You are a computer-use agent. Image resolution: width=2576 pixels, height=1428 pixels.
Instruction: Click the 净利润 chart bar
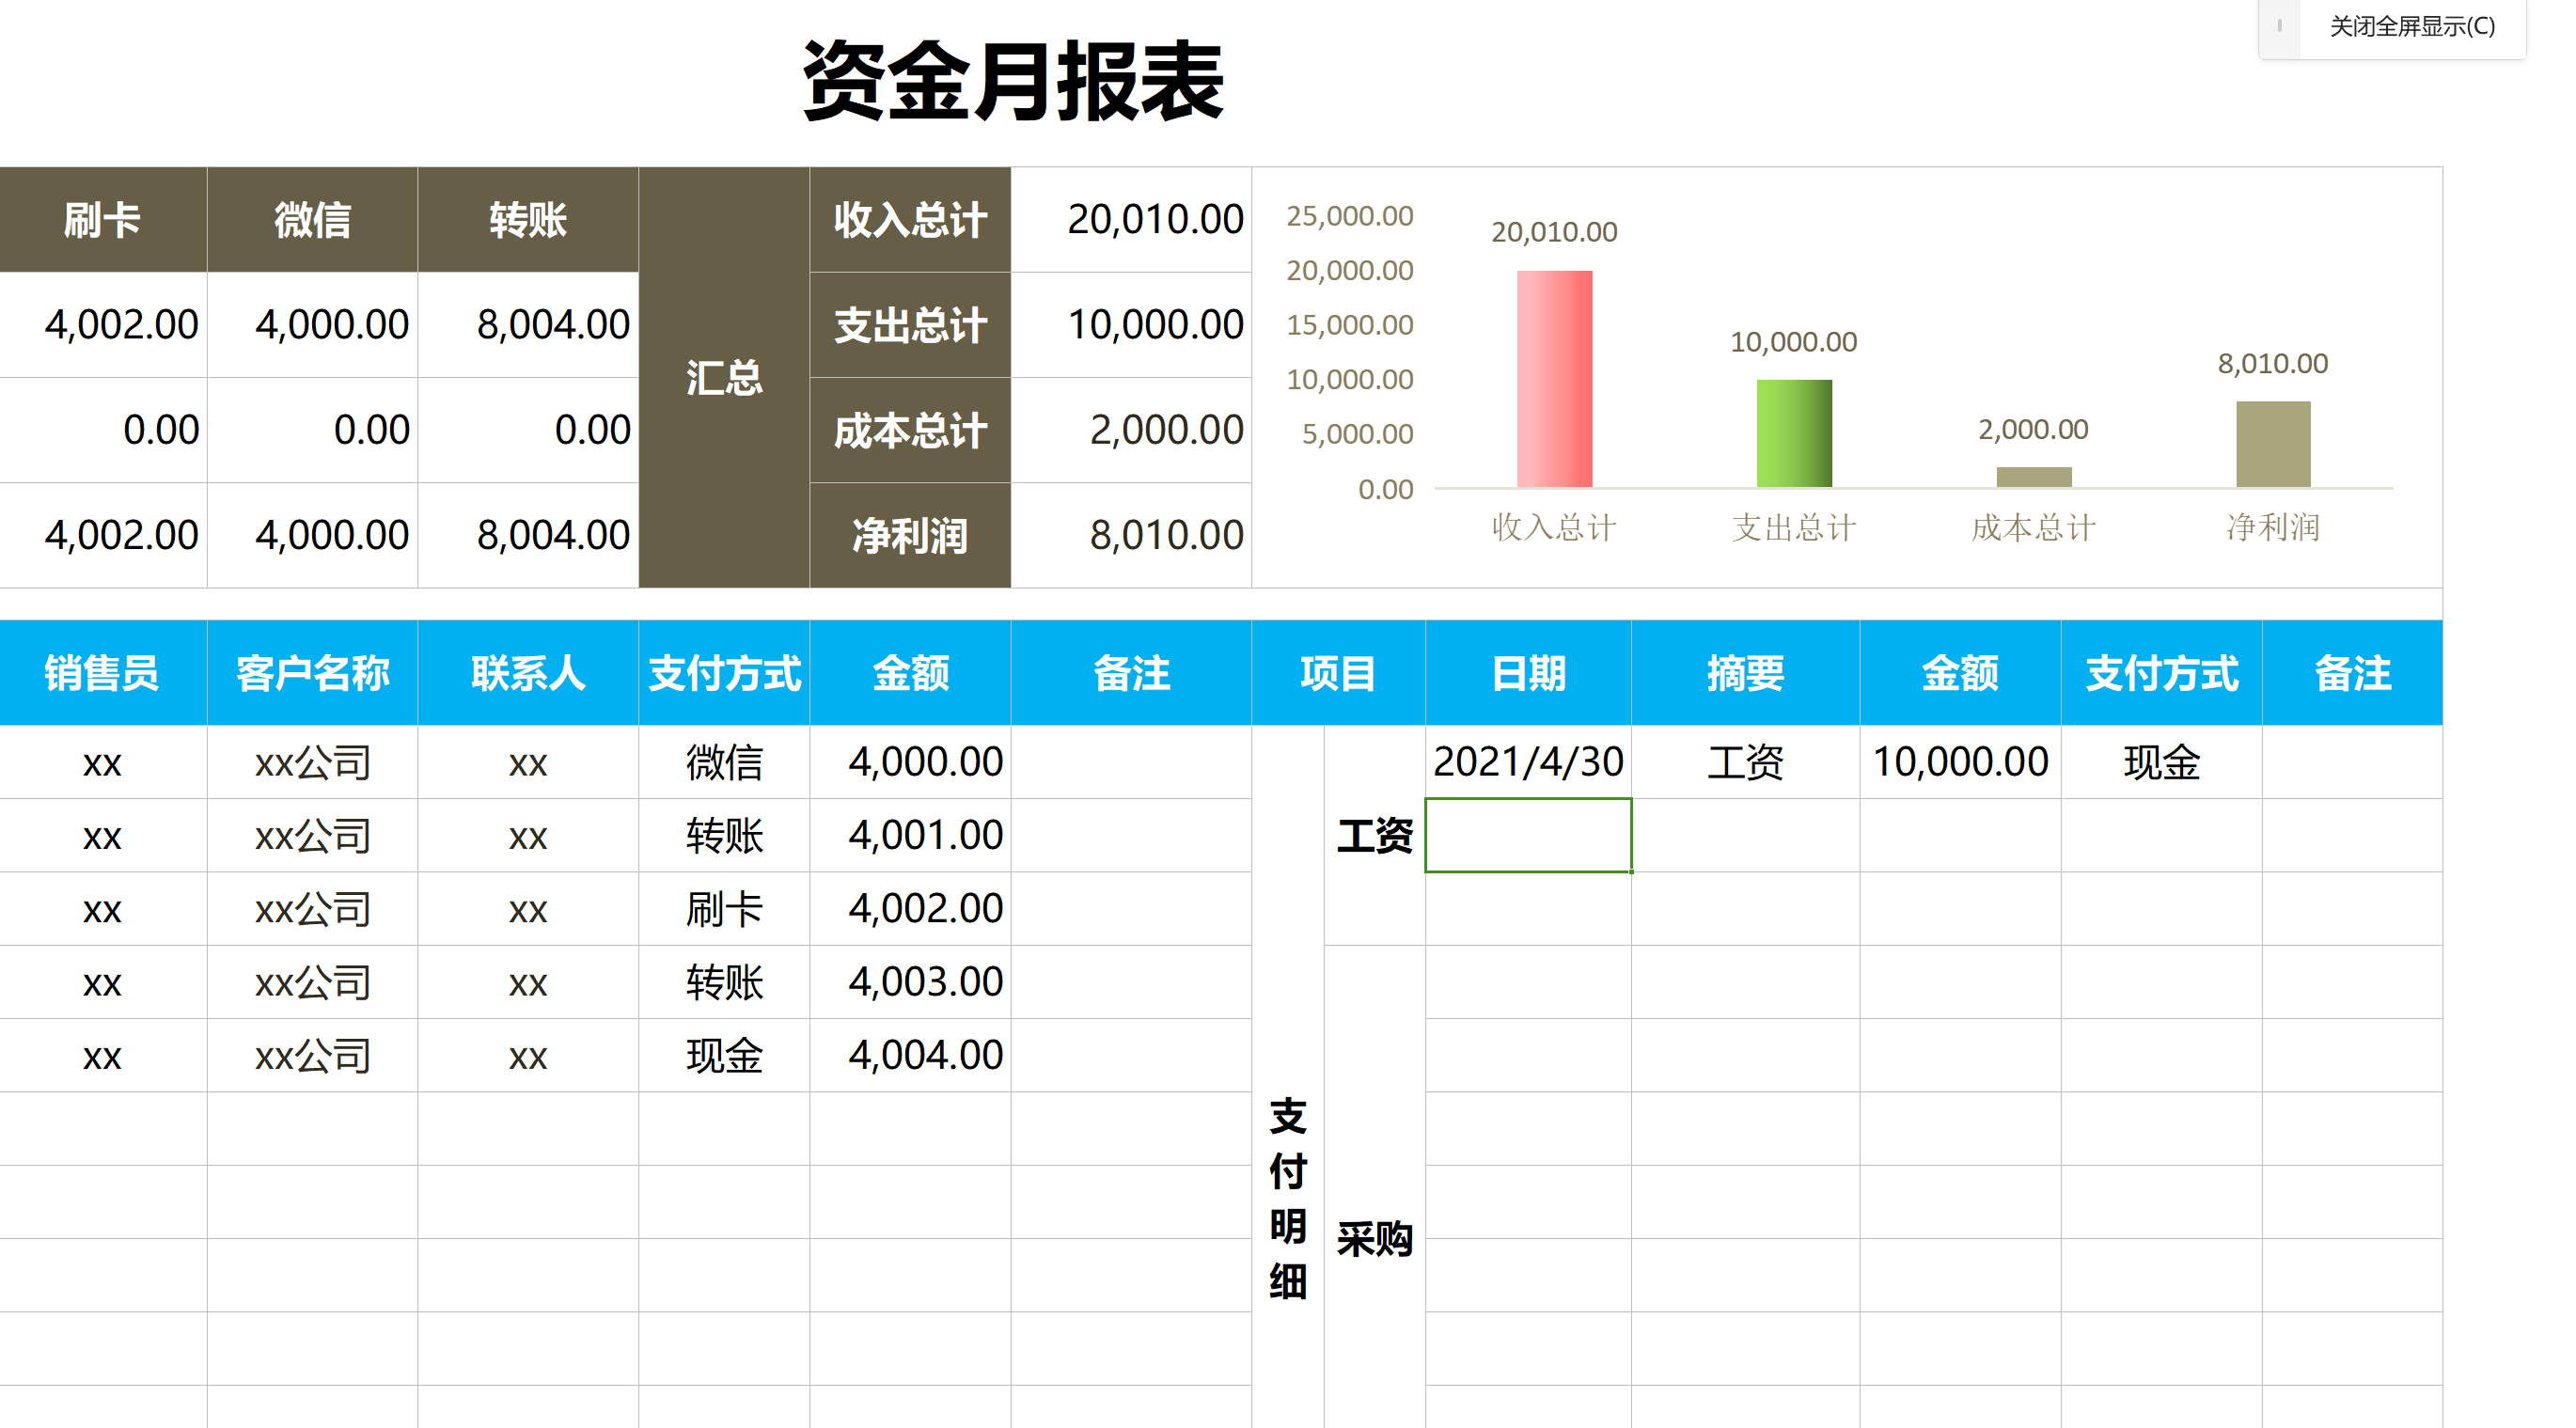point(2273,444)
